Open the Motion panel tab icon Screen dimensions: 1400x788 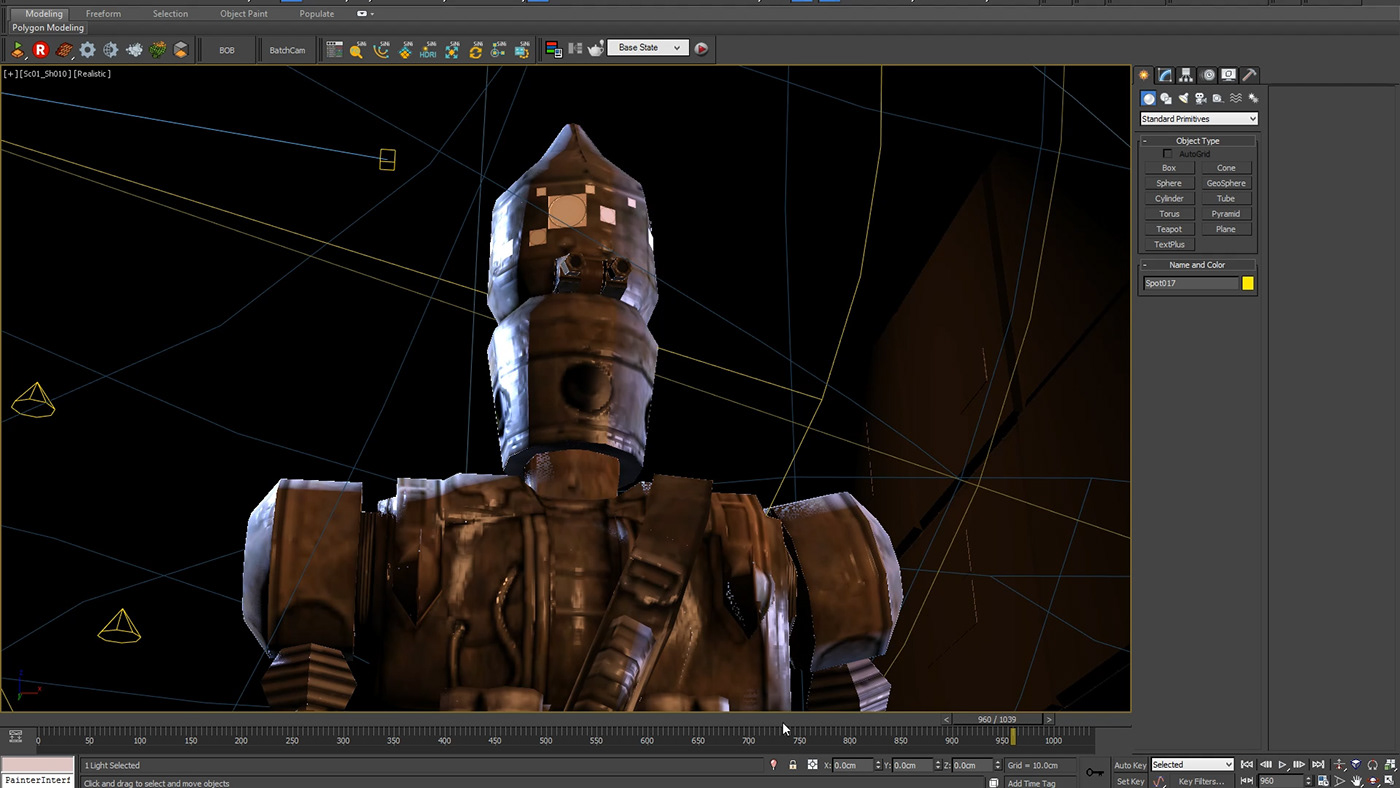(x=1208, y=75)
